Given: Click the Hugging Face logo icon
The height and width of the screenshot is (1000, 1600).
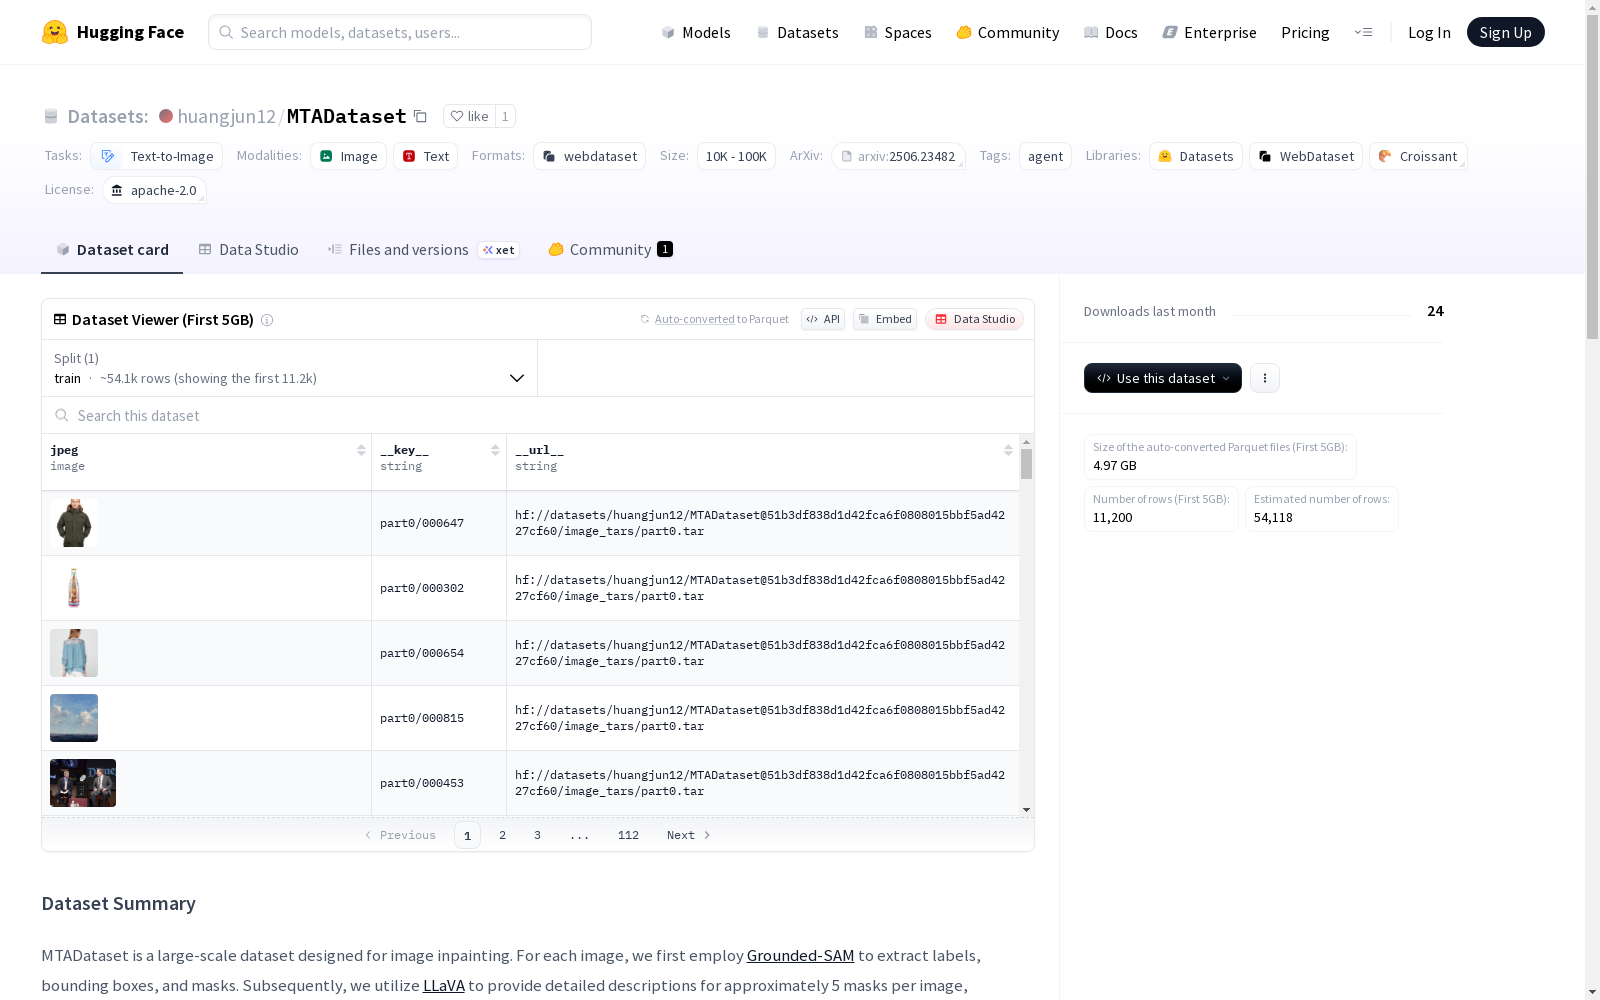Looking at the screenshot, I should pos(55,32).
